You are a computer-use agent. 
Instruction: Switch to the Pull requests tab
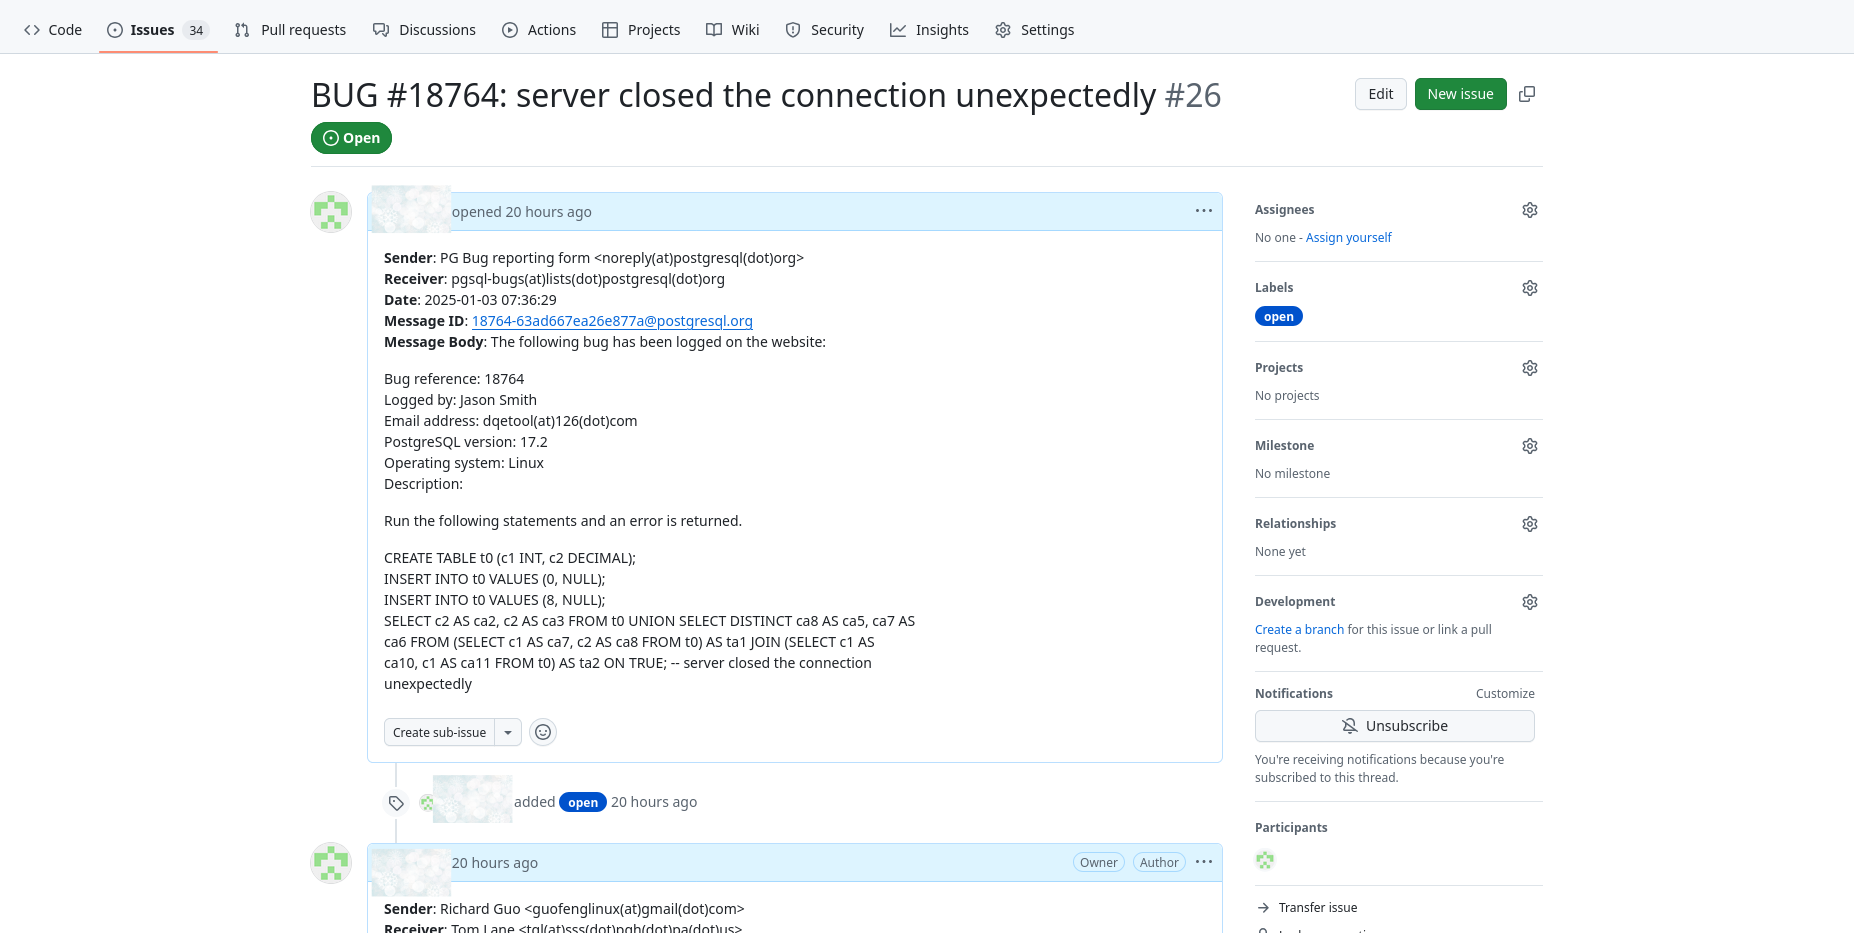[290, 30]
